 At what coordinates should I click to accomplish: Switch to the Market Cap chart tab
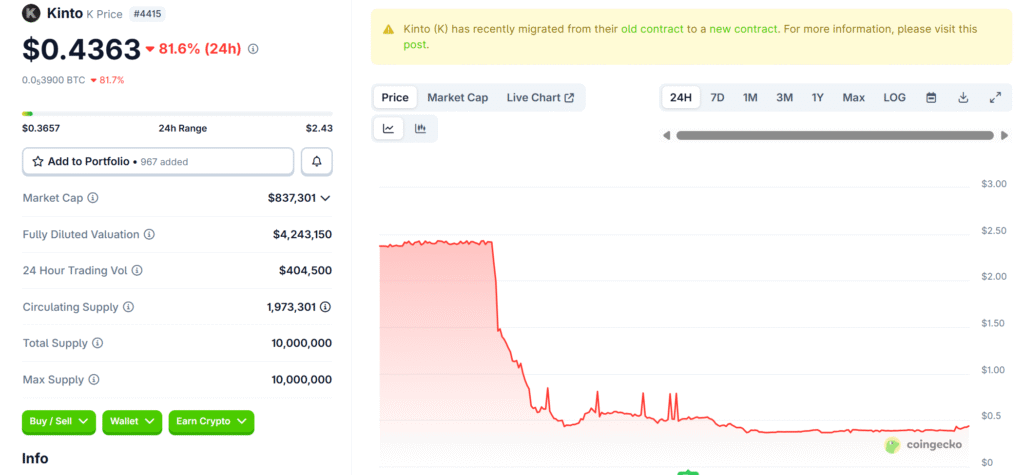(x=457, y=97)
